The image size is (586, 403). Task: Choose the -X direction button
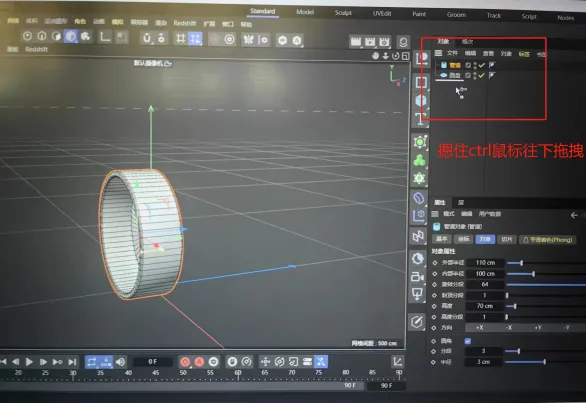point(509,327)
